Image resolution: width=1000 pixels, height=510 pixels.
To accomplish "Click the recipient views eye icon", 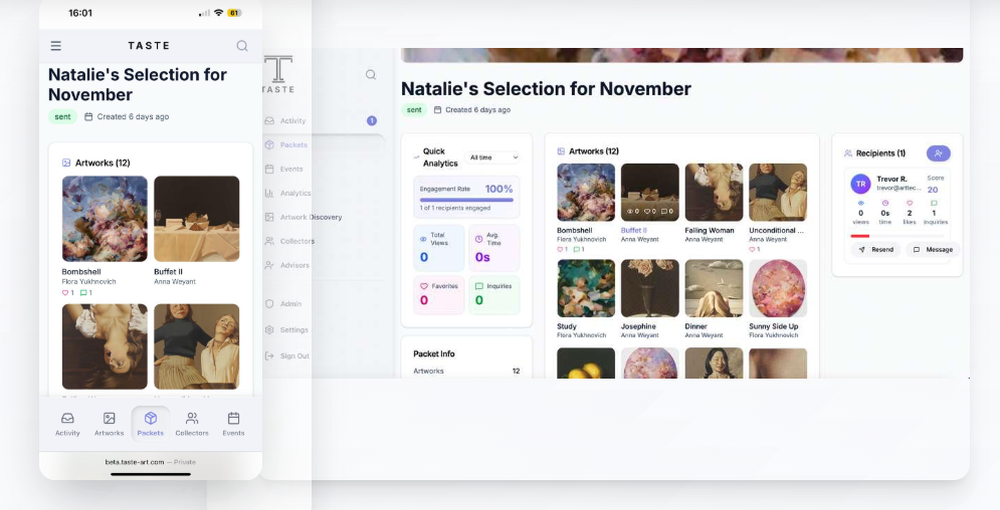I will 860,203.
